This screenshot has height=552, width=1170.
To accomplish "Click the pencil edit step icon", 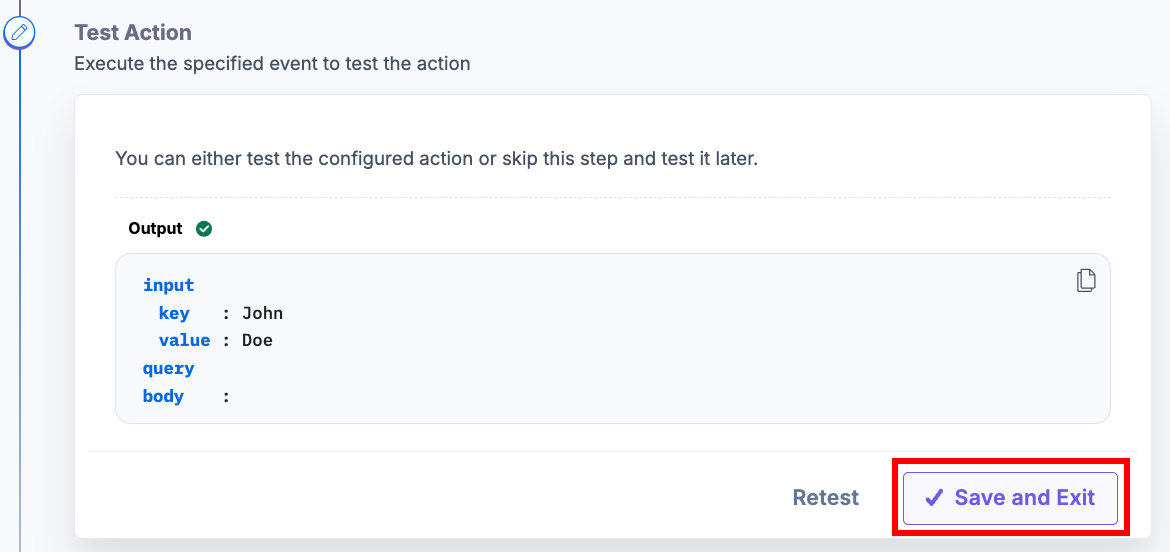I will pos(20,33).
